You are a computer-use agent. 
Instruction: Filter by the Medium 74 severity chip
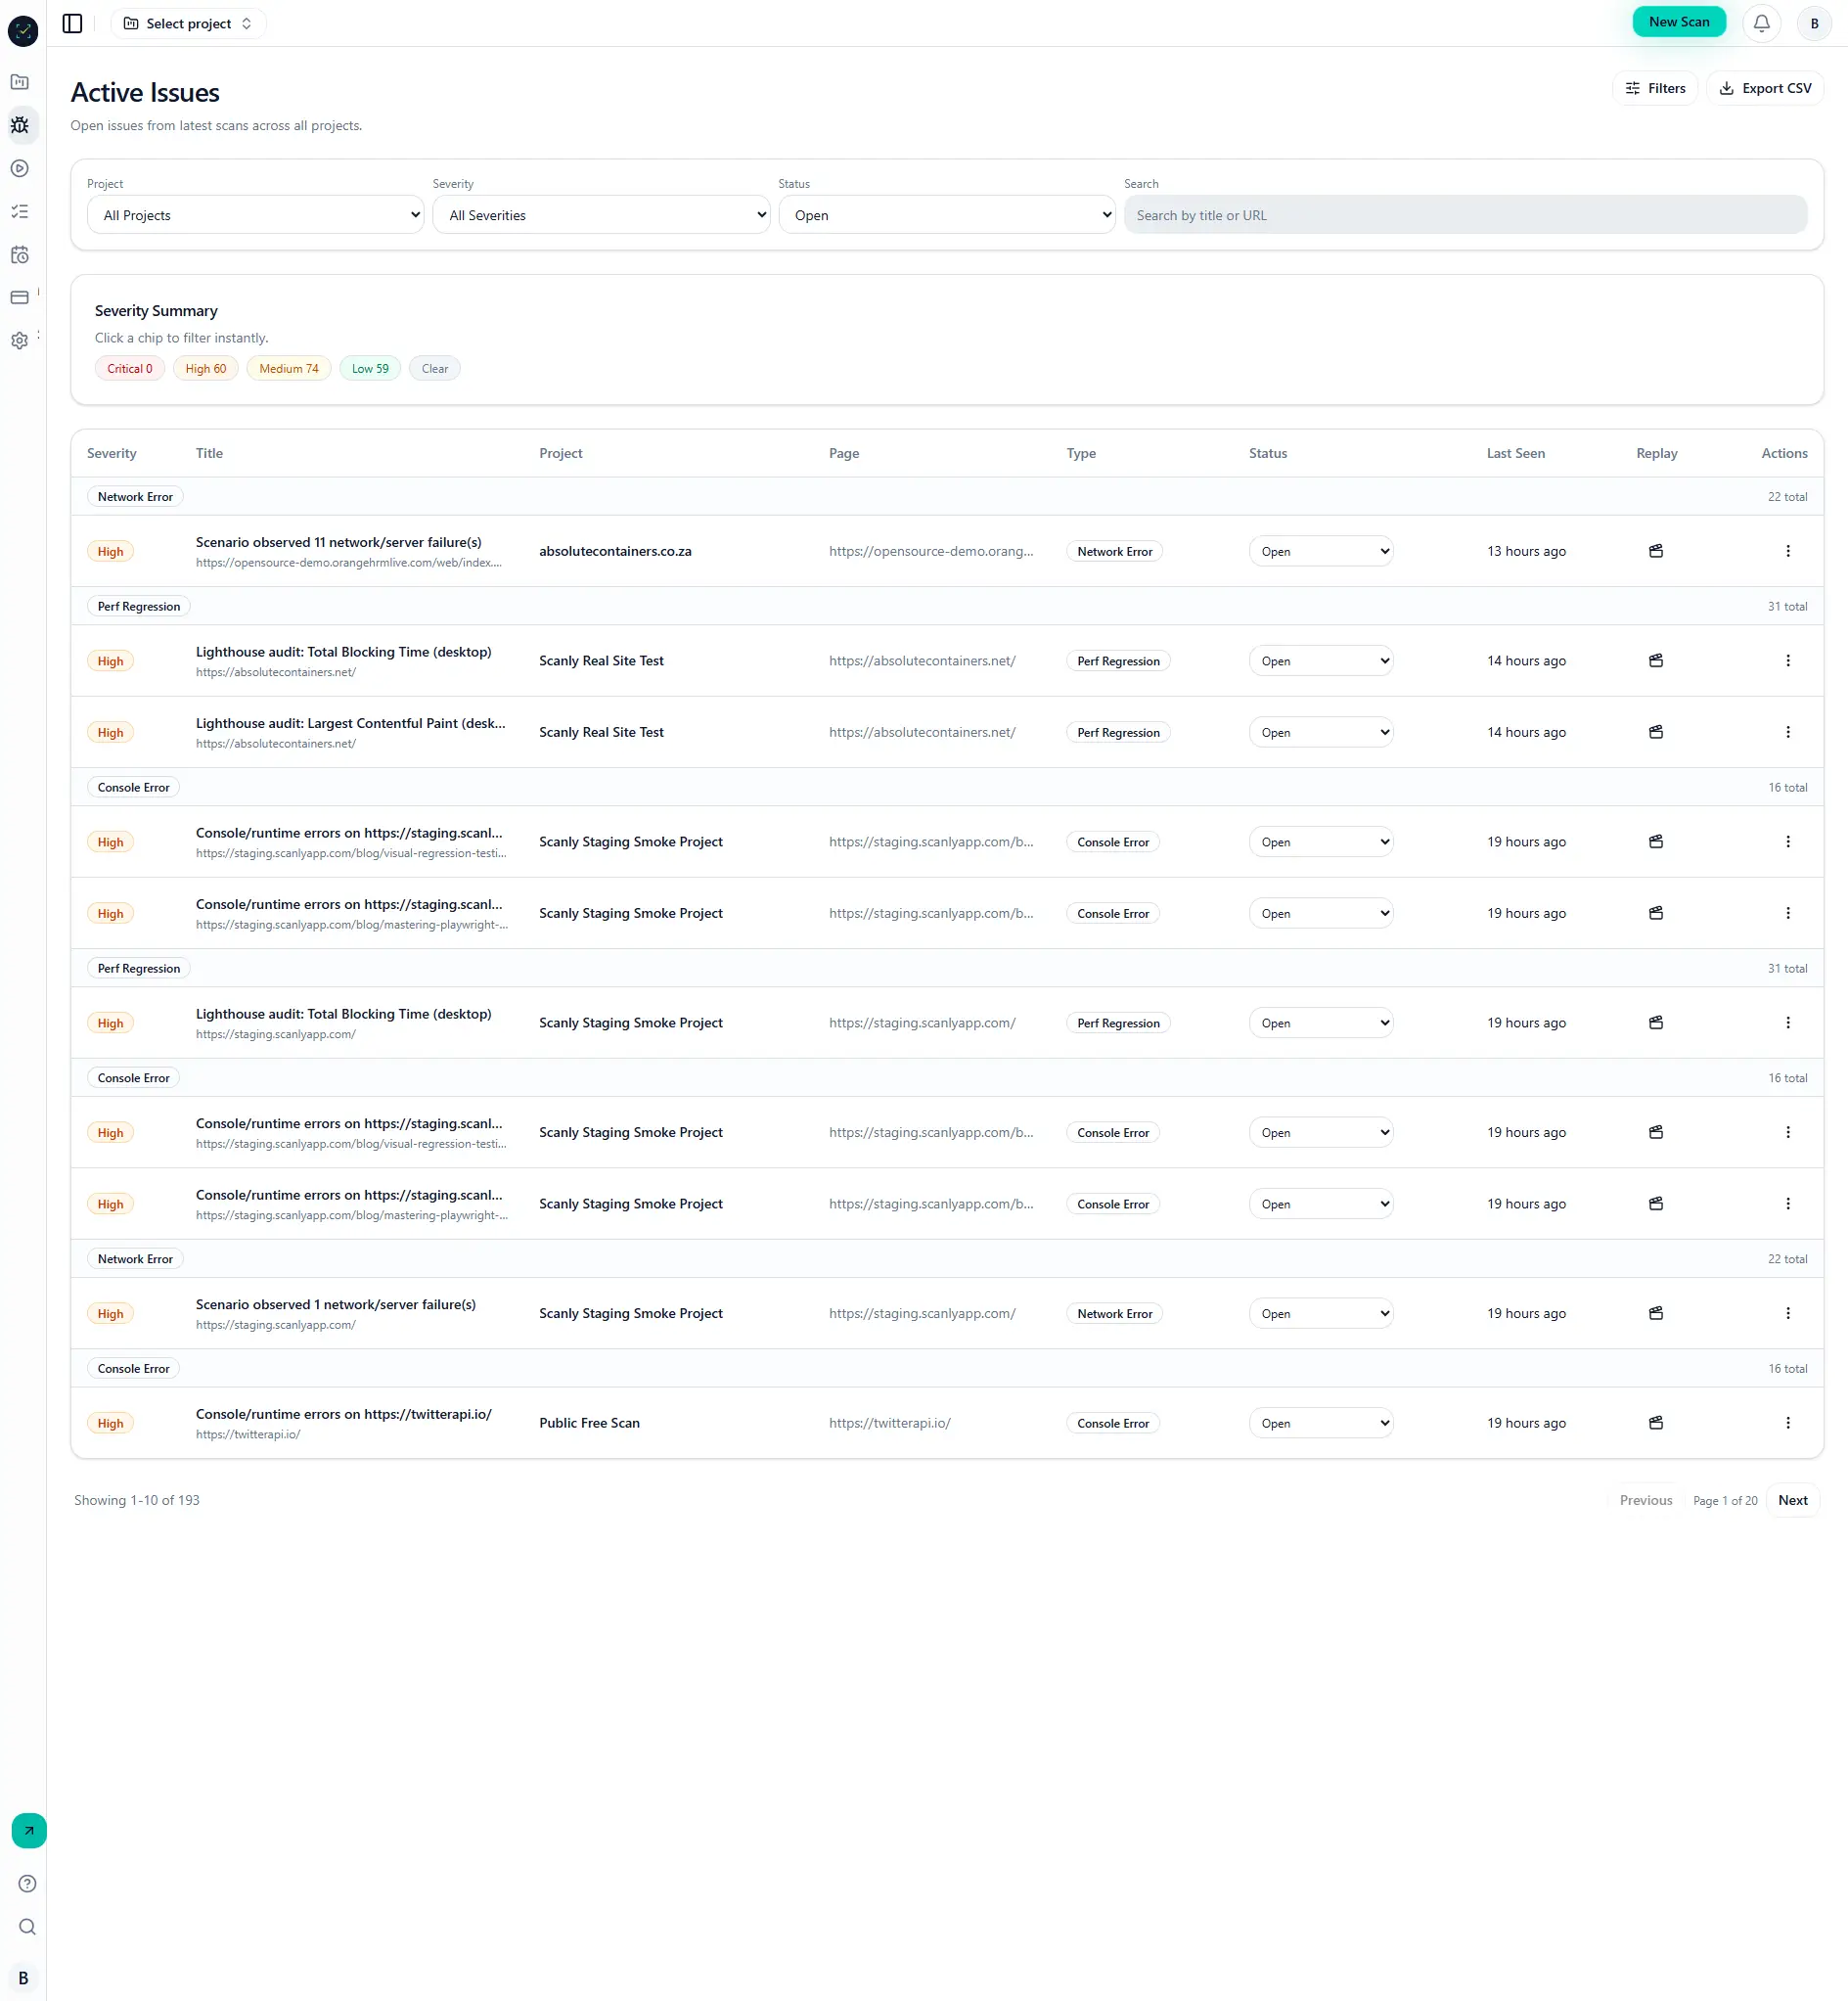(288, 368)
